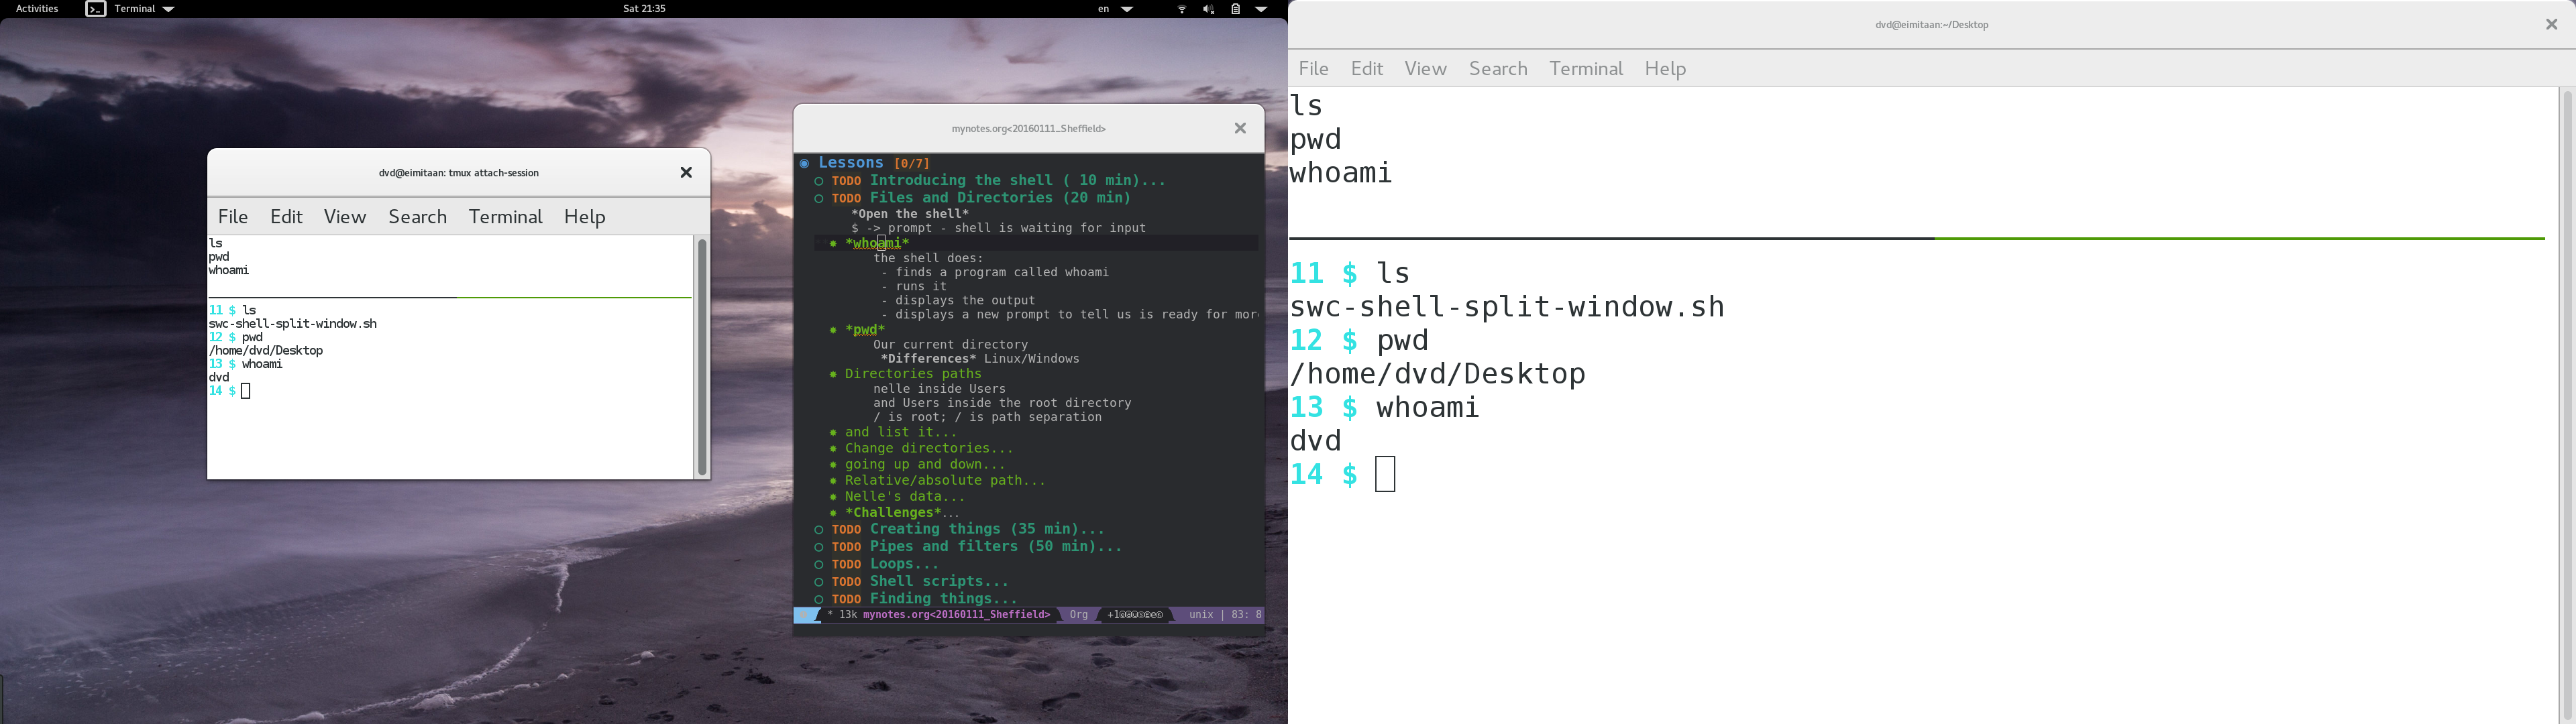Open Help menu in the ~/Desktop terminal
Viewport: 2576px width, 724px height.
pyautogui.click(x=1665, y=68)
